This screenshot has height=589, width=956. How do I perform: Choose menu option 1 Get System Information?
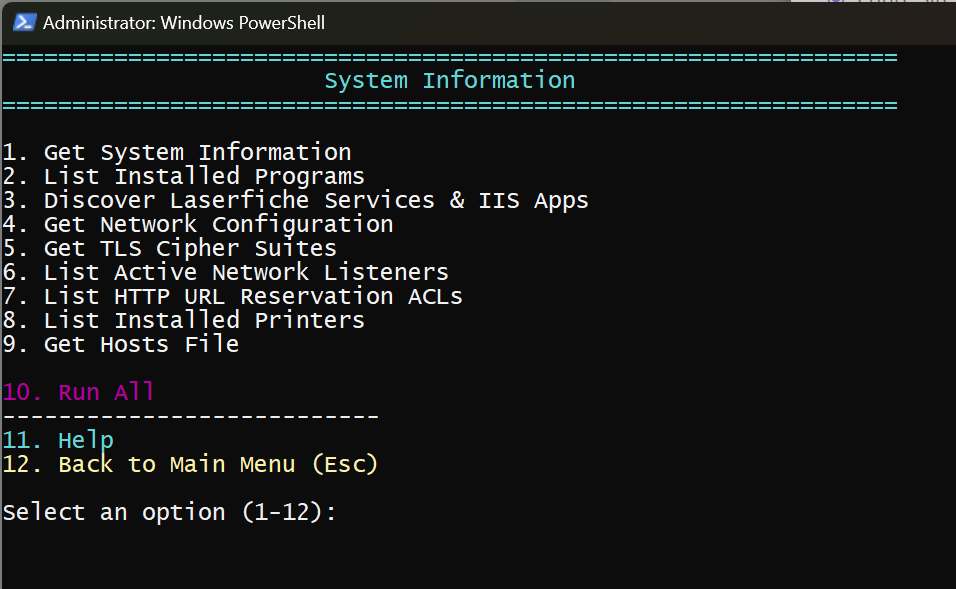coord(177,152)
